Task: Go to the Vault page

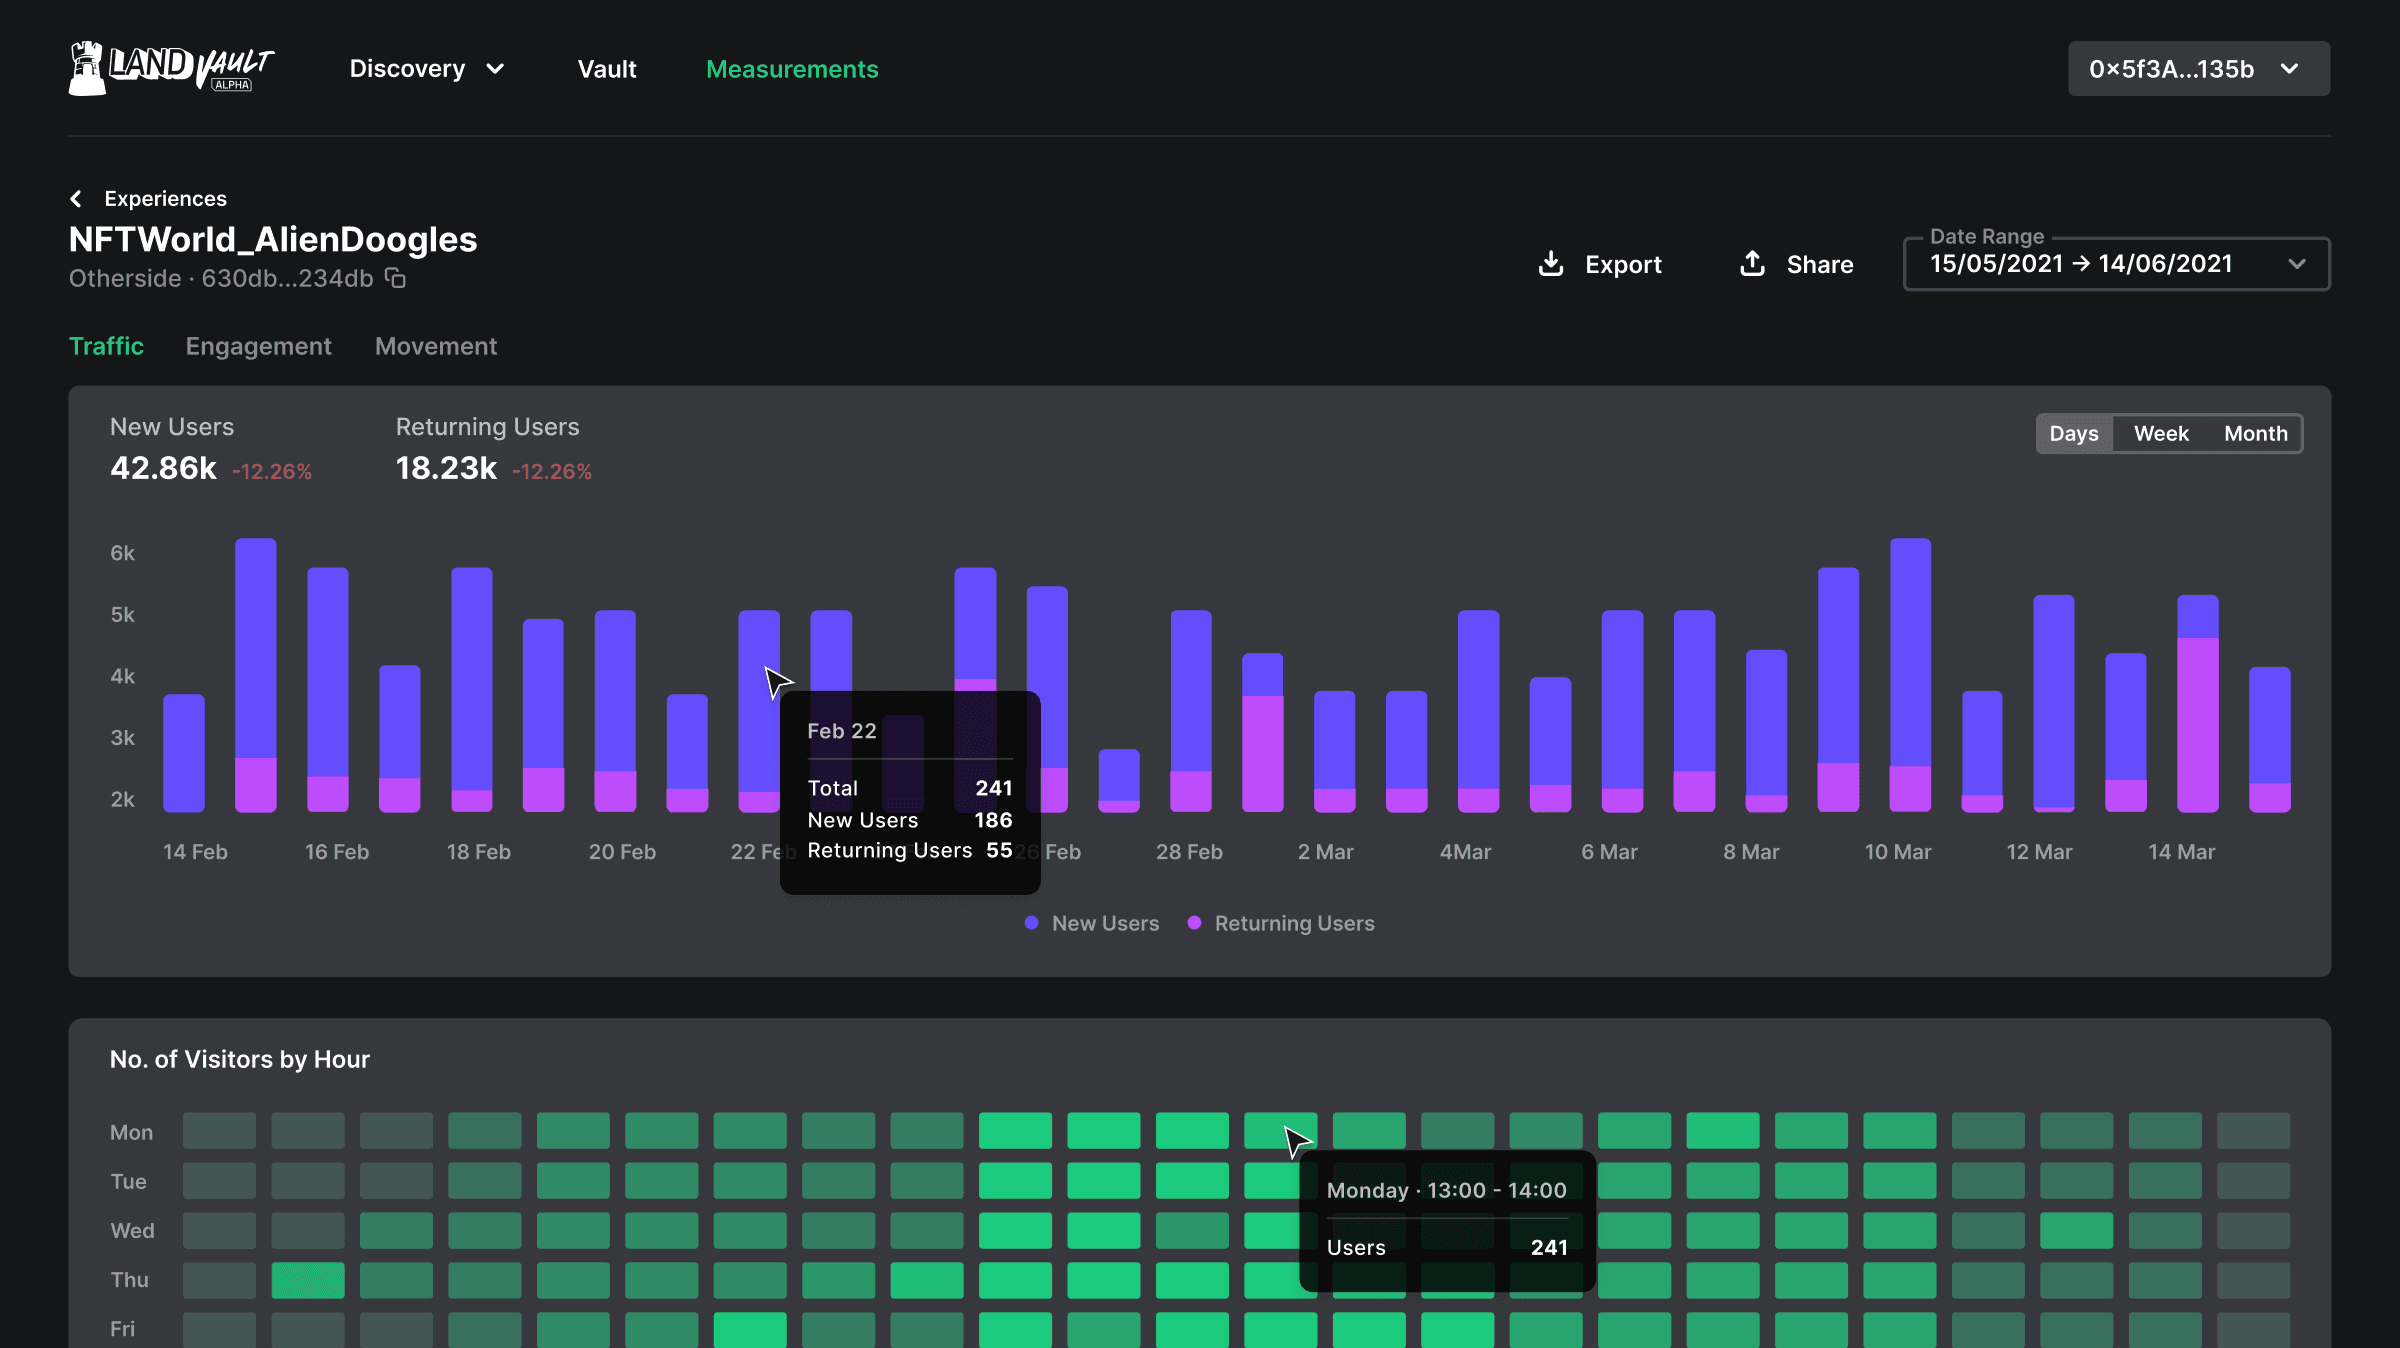Action: 607,69
